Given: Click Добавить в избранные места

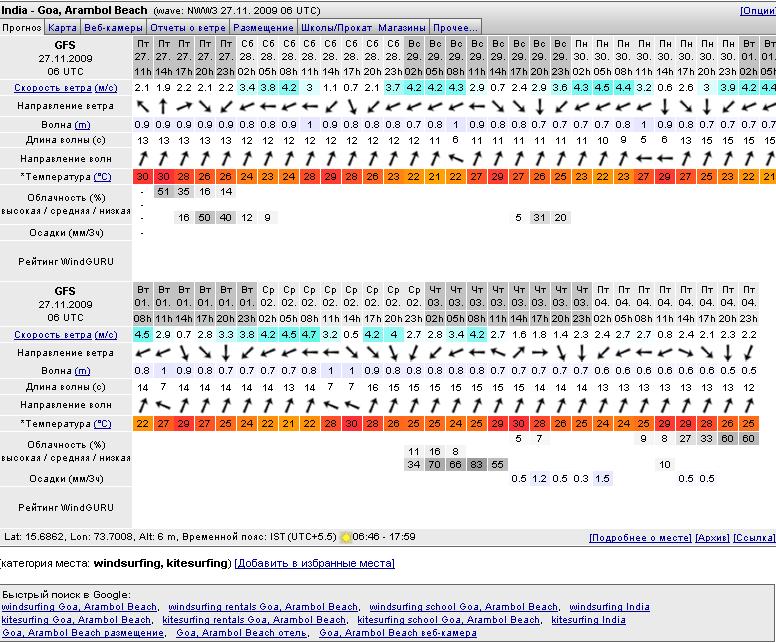Looking at the screenshot, I should [x=315, y=564].
